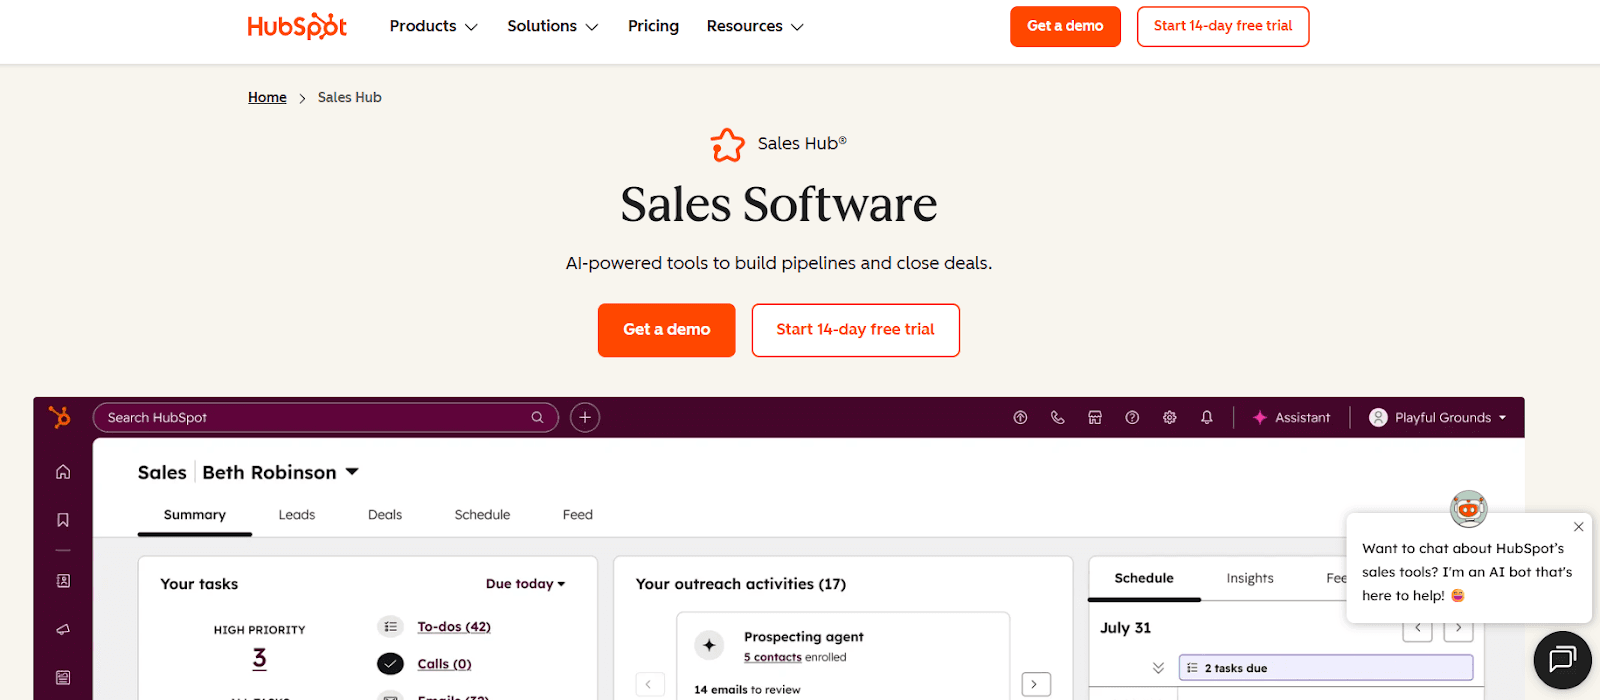Viewport: 1600px width, 700px height.
Task: Click the HubSpot sprocket icon in the app
Action: point(60,417)
